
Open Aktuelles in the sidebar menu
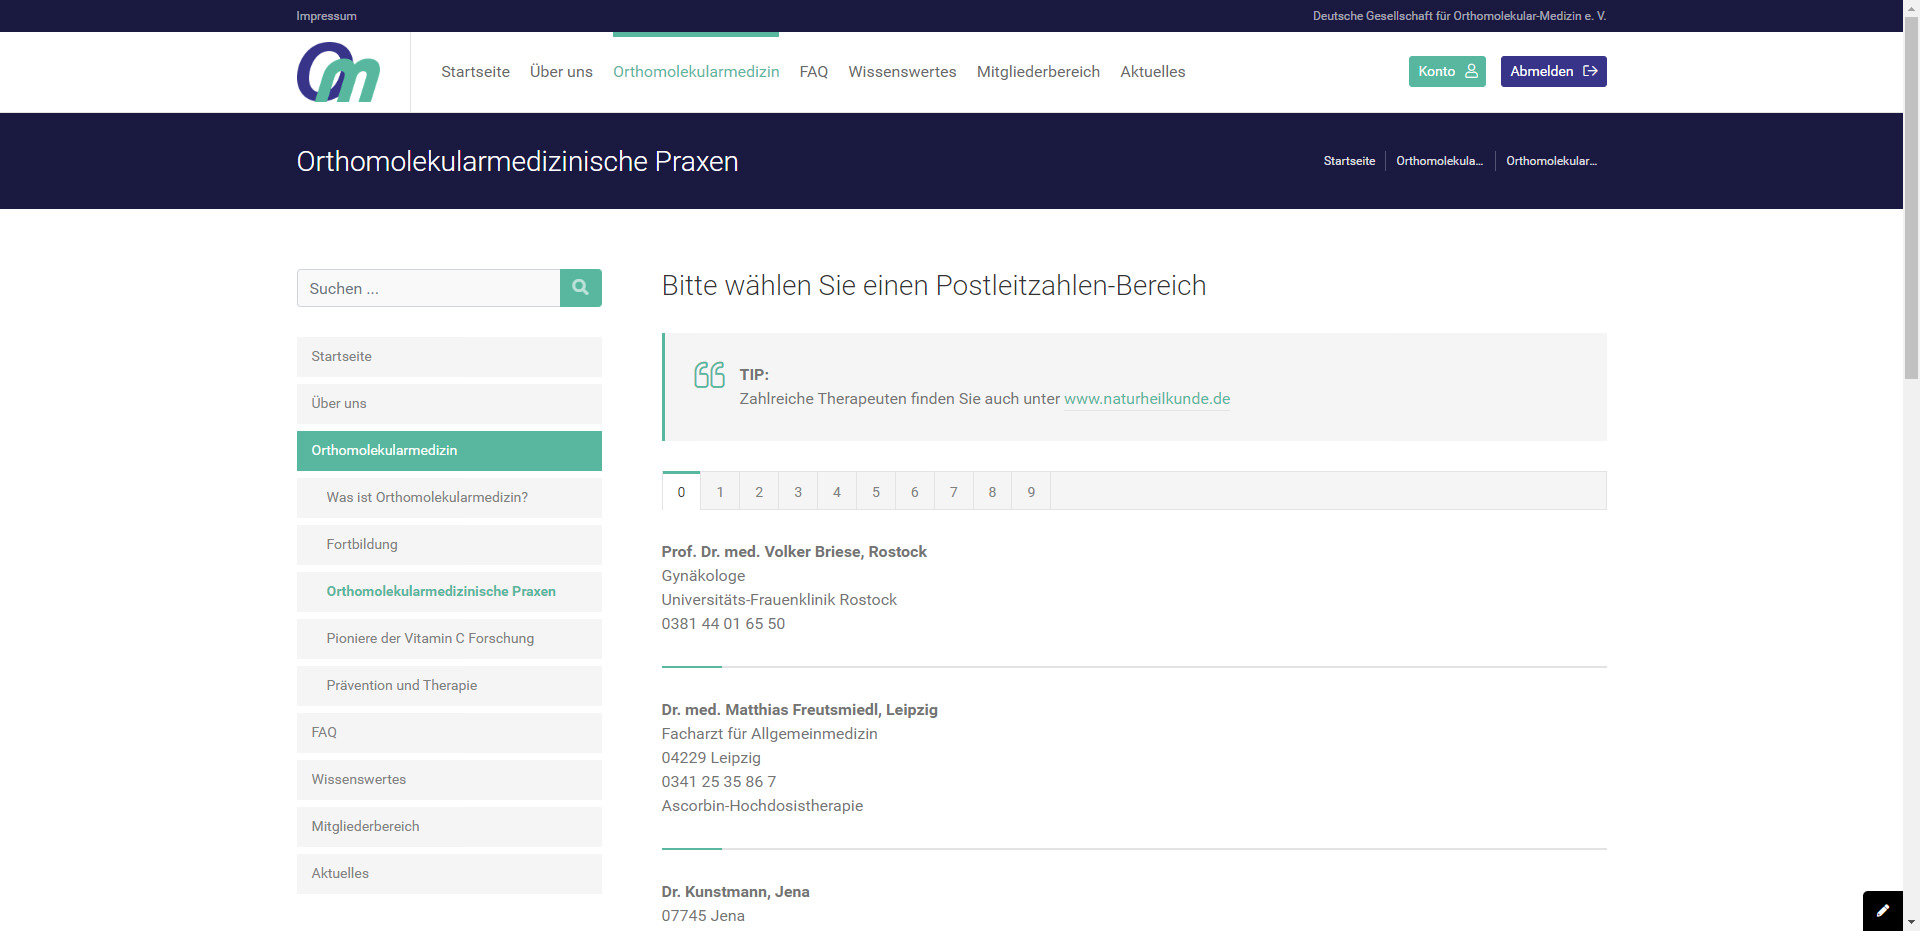[x=449, y=873]
